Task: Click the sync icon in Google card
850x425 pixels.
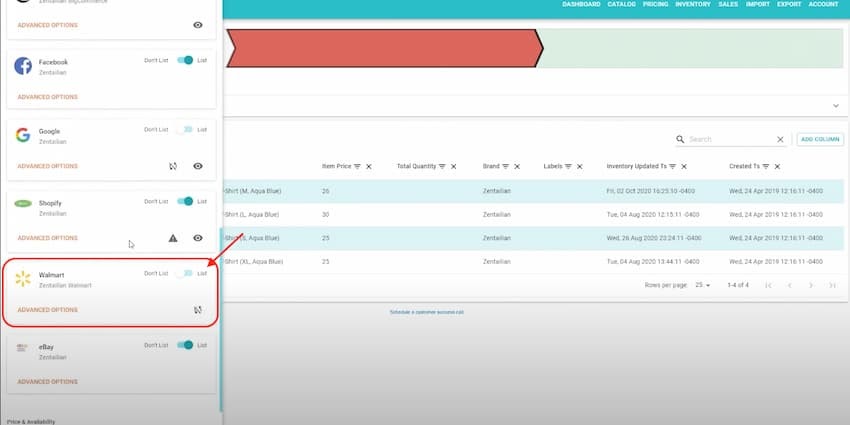Action: pyautogui.click(x=173, y=166)
